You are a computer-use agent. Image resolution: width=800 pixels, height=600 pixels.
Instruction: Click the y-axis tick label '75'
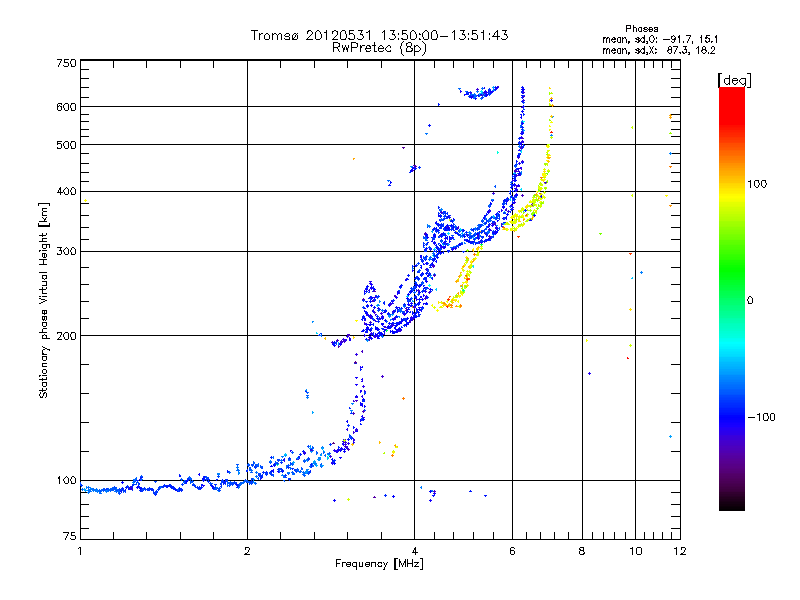[x=70, y=536]
